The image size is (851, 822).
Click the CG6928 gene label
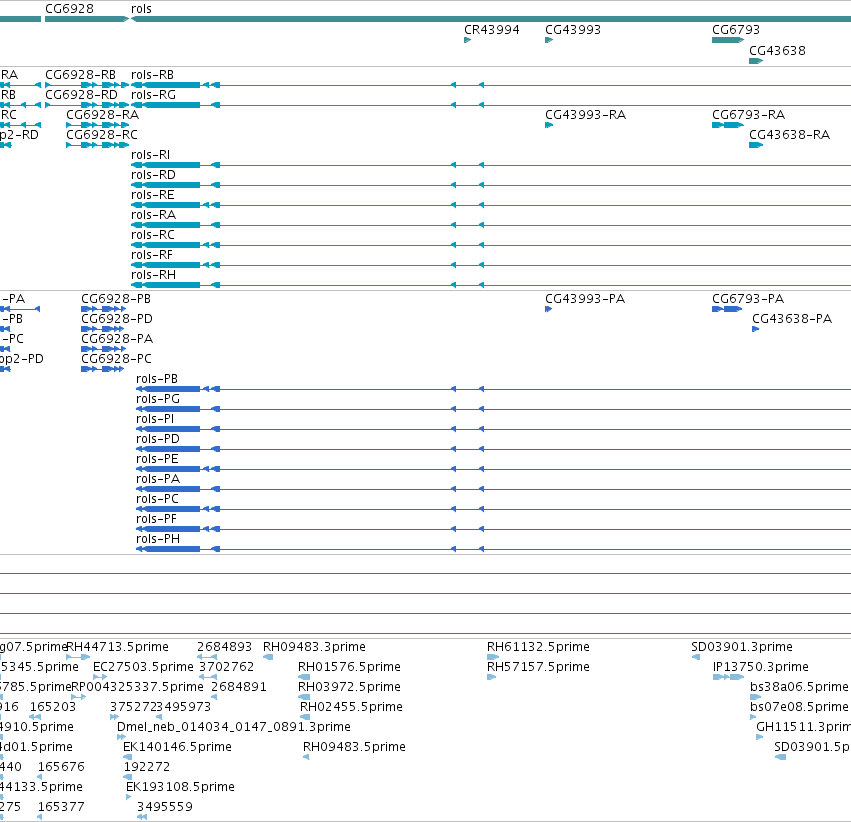tap(69, 9)
